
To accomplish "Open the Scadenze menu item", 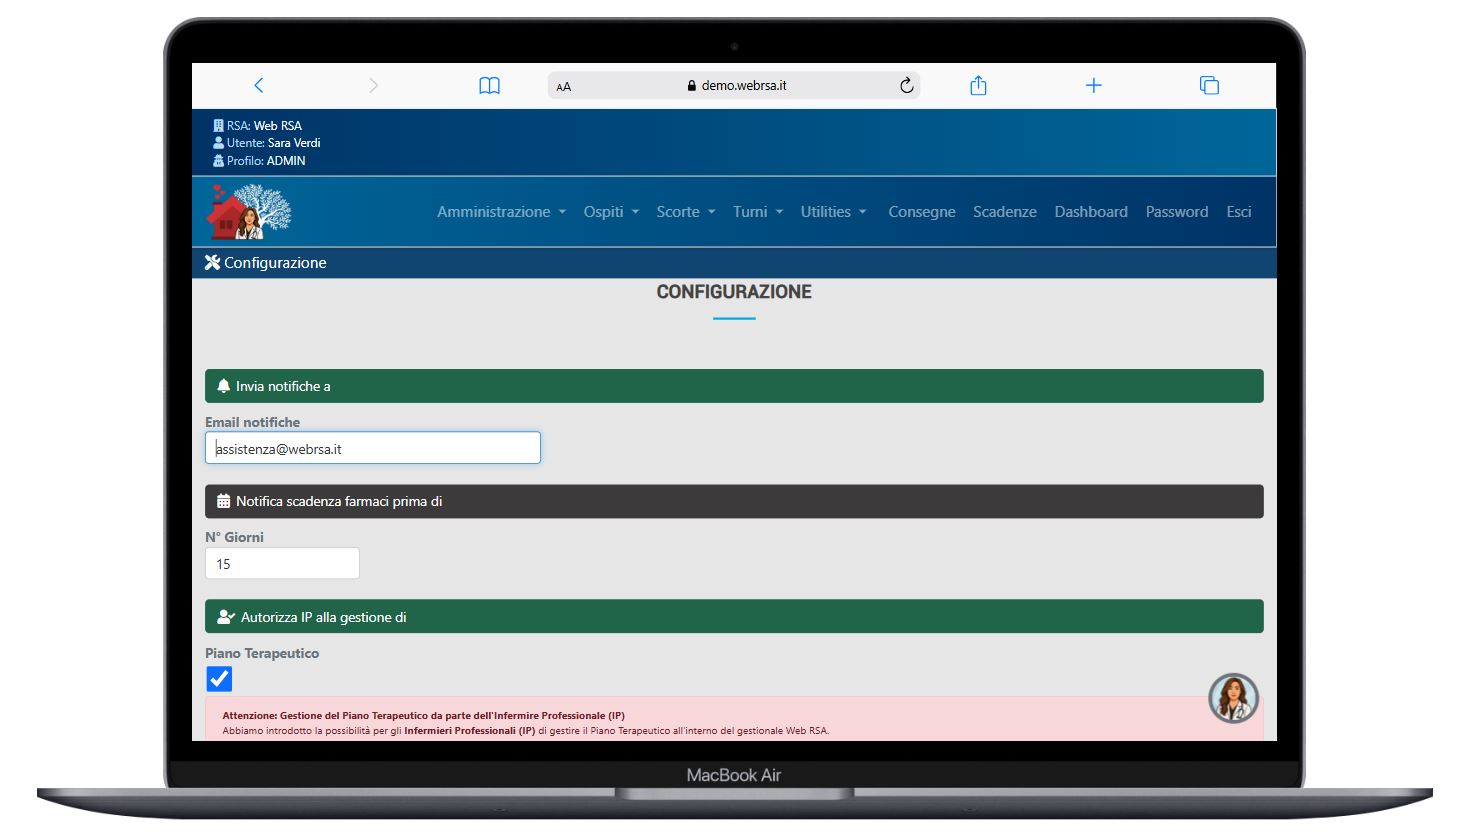I will coord(1004,212).
